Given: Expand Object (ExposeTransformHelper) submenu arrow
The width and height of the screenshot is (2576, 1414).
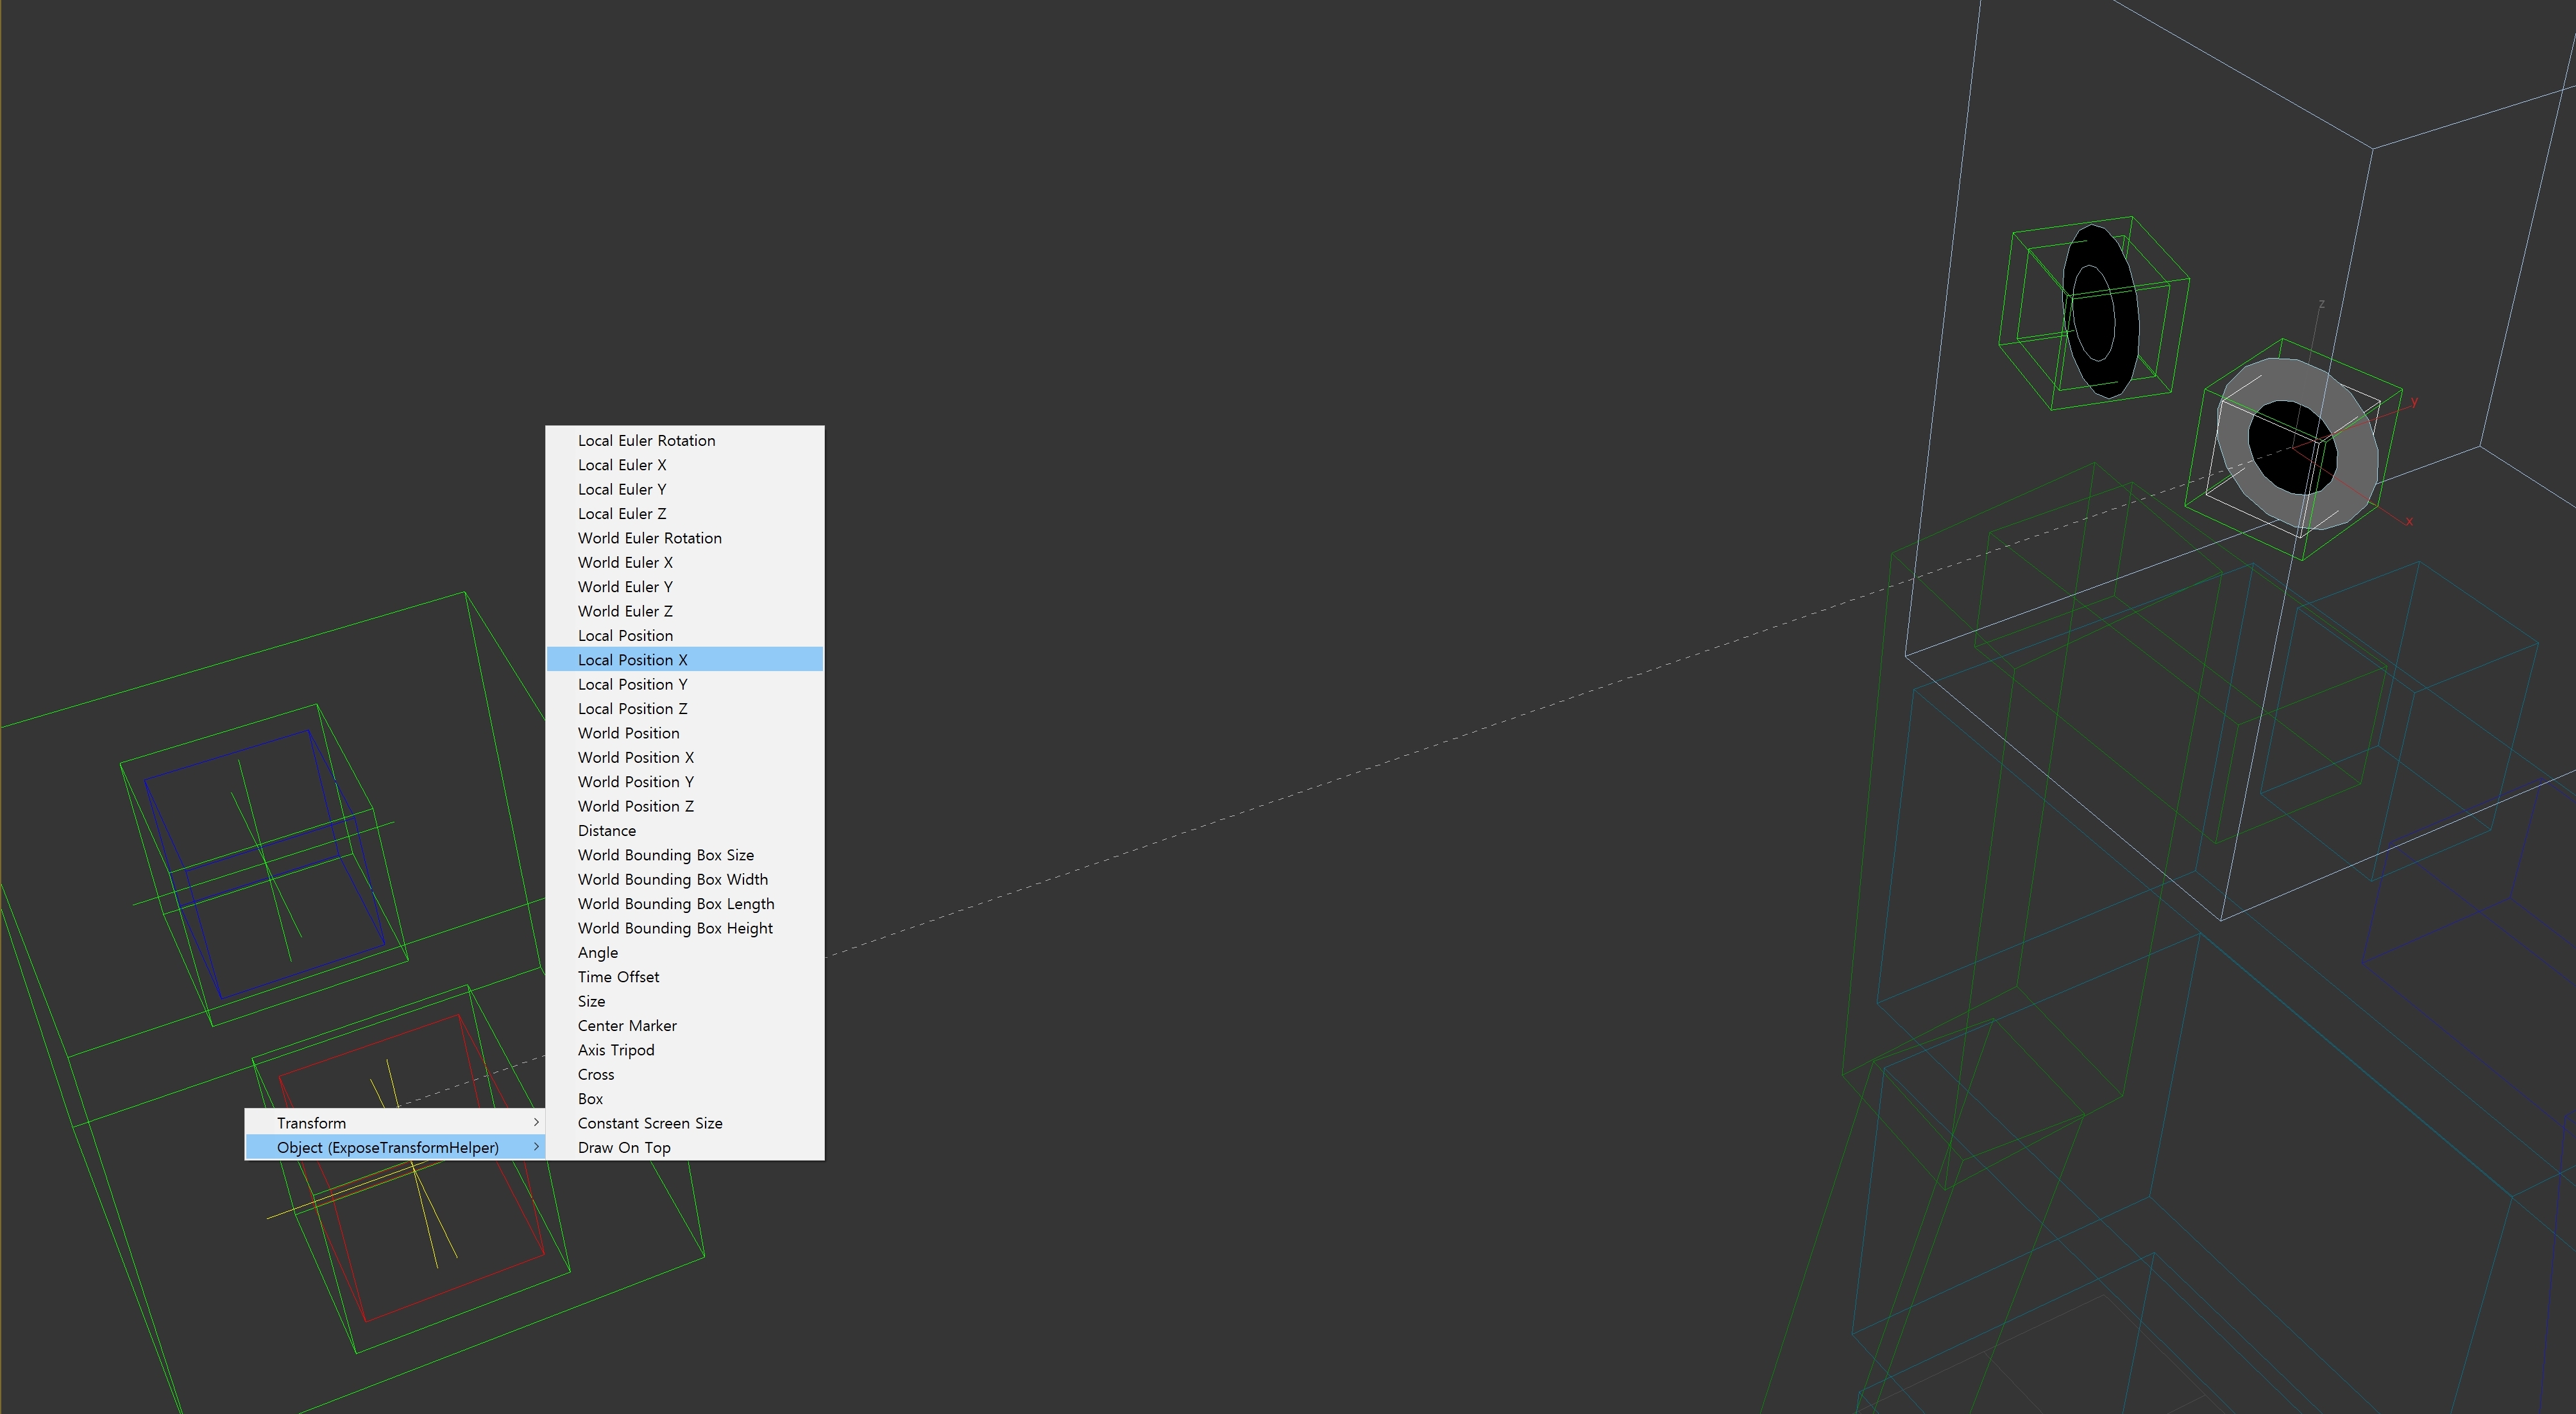Looking at the screenshot, I should point(536,1147).
